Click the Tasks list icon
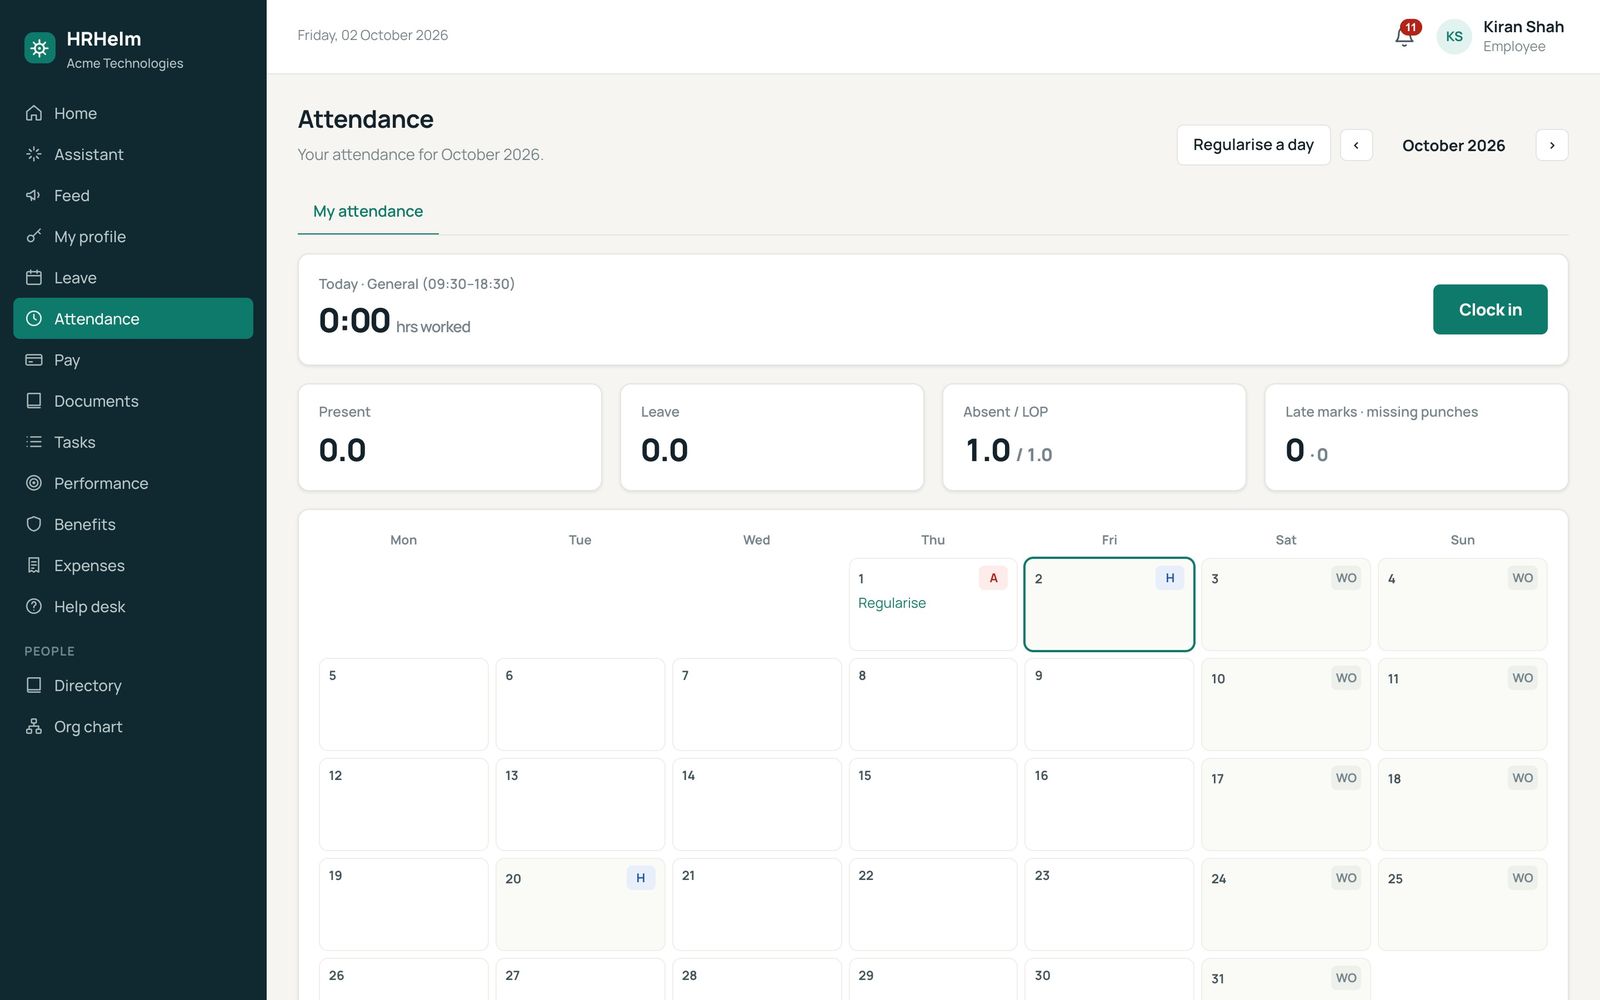1600x1000 pixels. click(34, 441)
